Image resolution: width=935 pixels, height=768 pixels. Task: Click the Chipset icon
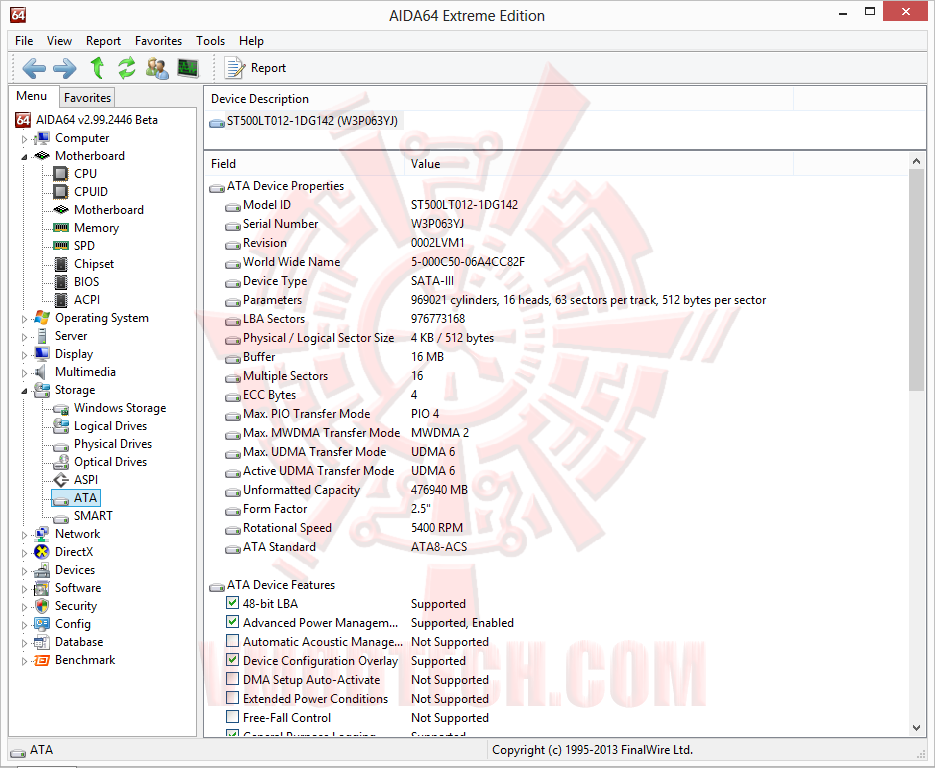[x=61, y=264]
